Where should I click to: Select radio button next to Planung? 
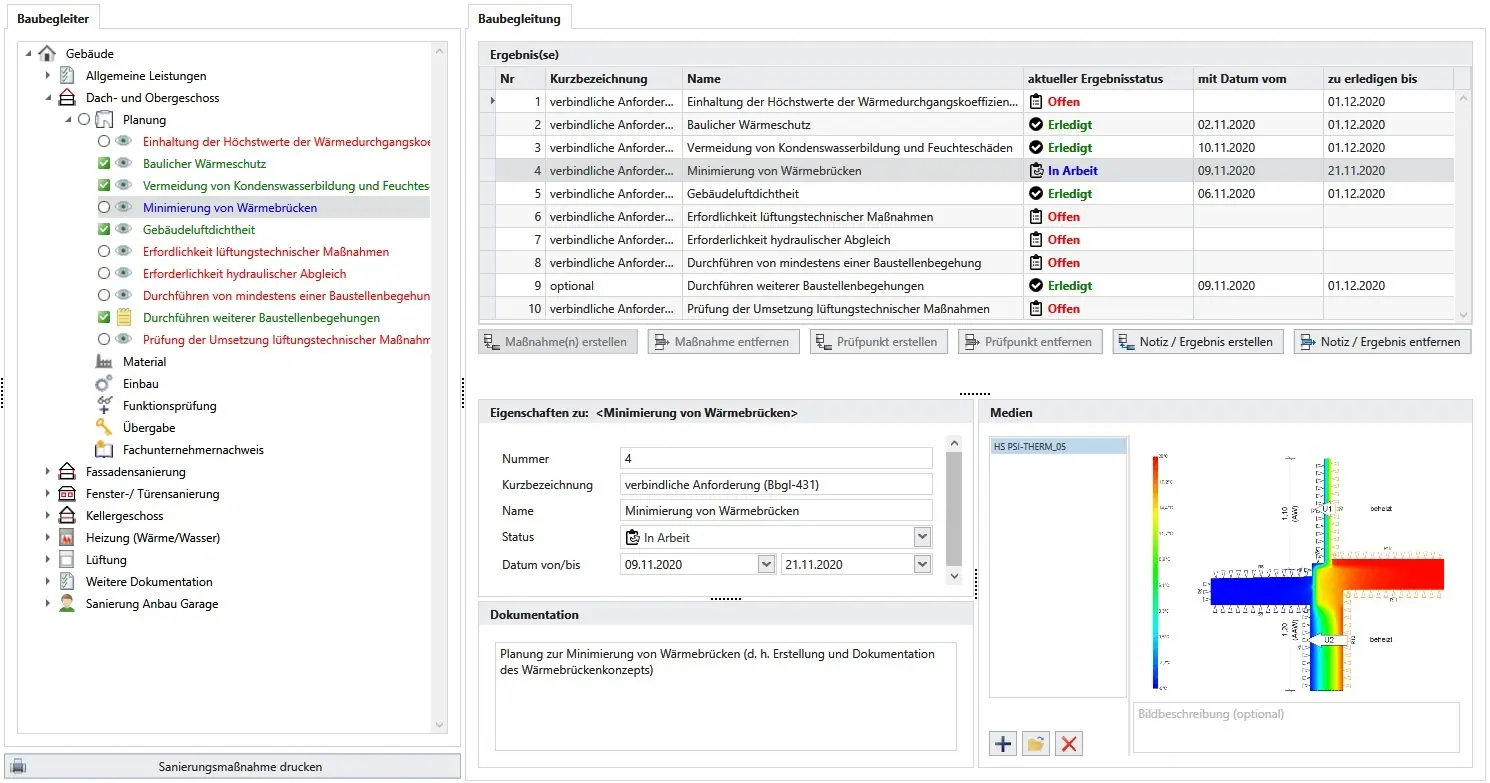point(84,120)
